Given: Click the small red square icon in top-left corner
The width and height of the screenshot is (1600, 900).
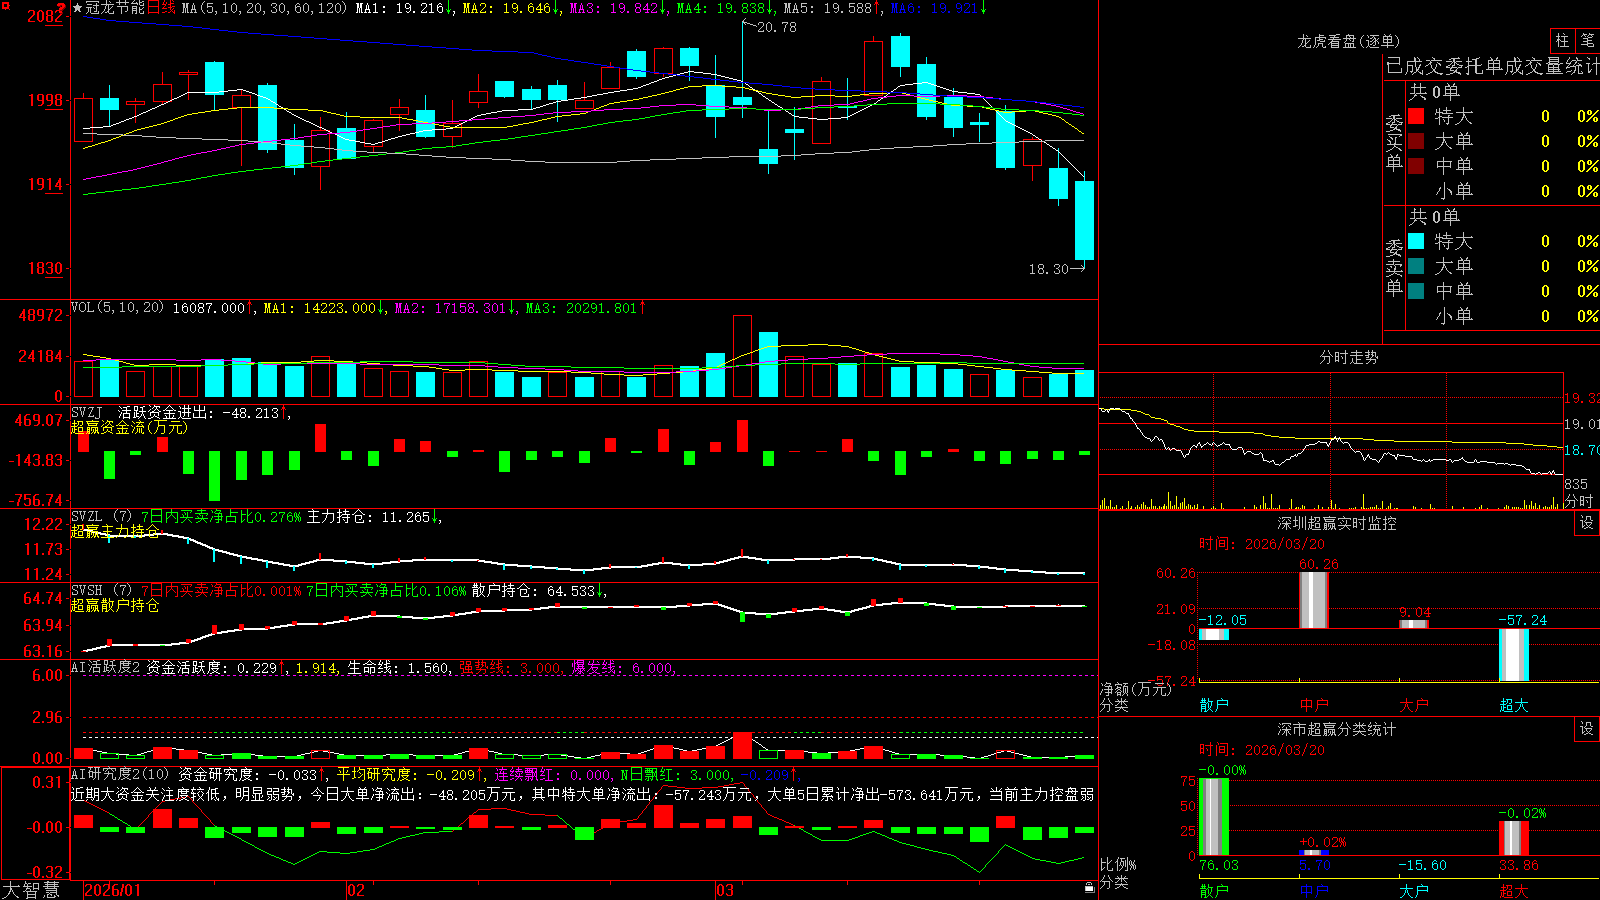Looking at the screenshot, I should point(6,5).
